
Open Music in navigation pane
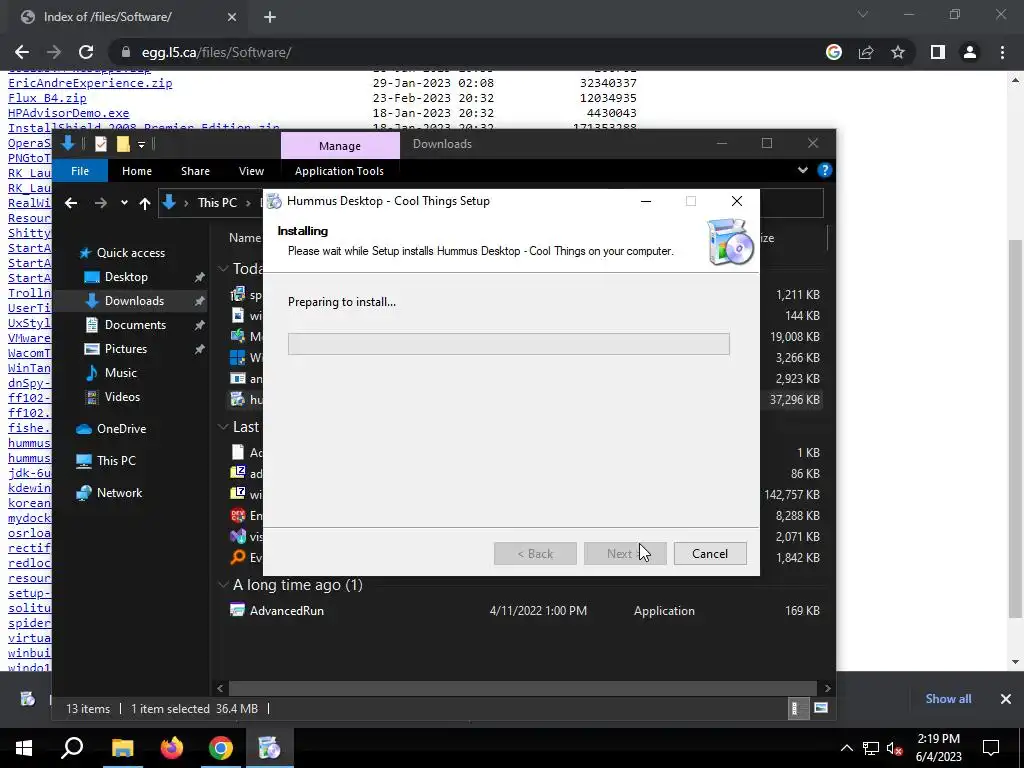tap(120, 373)
